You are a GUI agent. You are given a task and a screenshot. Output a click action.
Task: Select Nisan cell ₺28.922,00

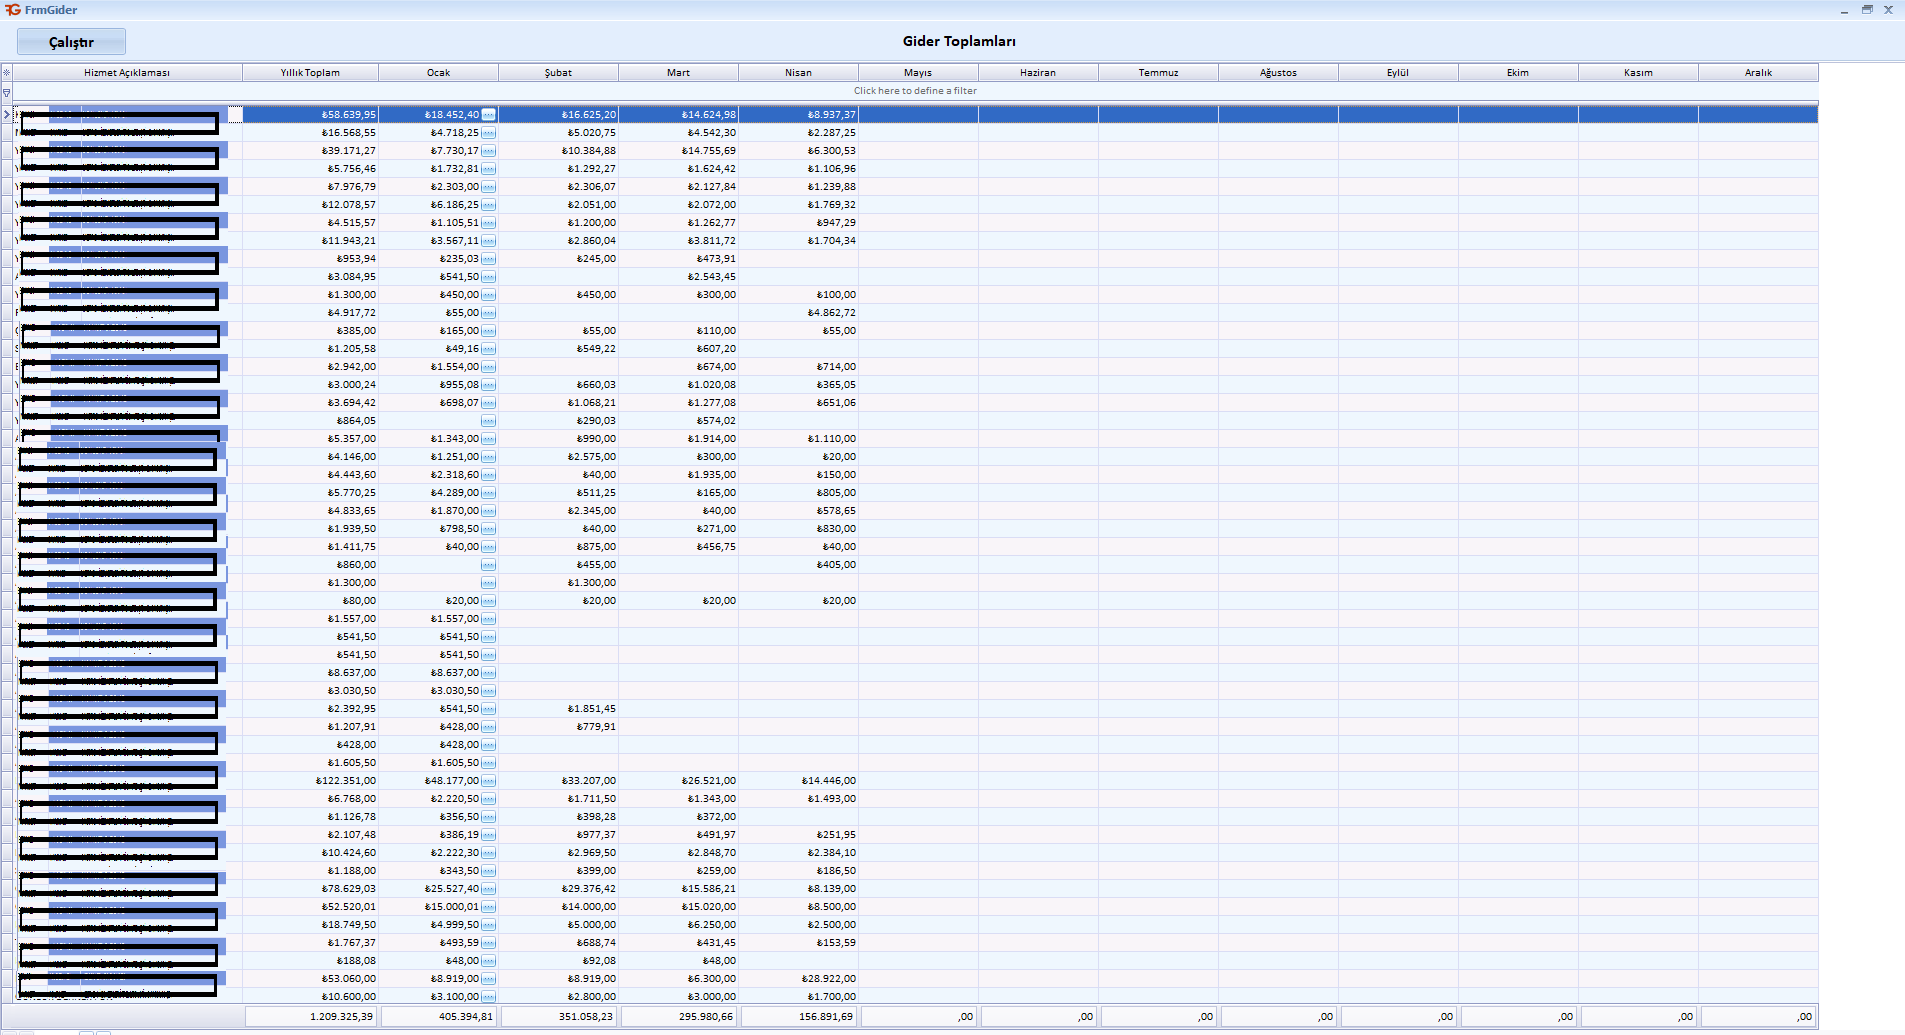pyautogui.click(x=798, y=979)
